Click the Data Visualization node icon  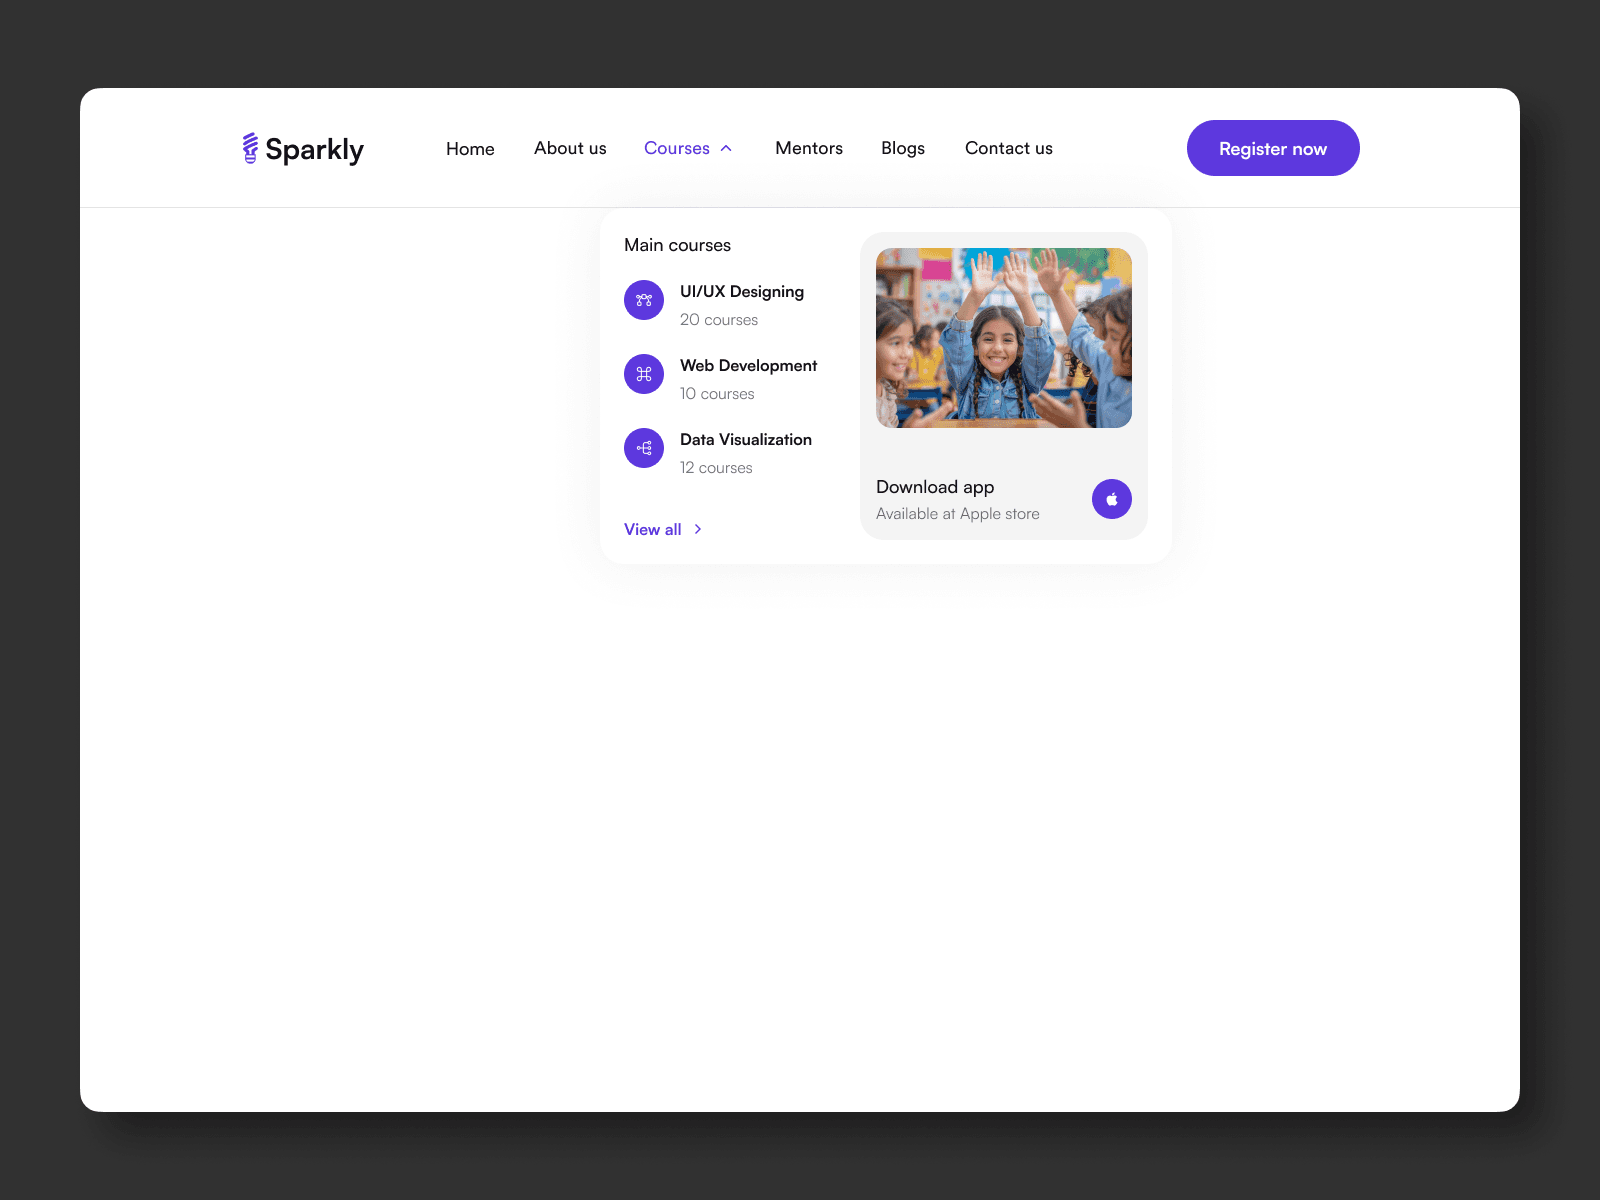644,448
